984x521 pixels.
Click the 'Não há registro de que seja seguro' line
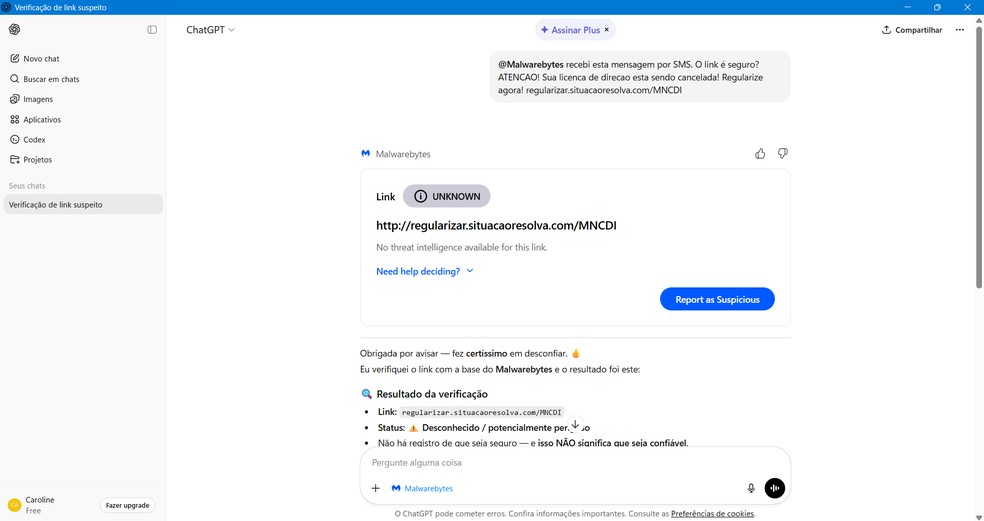533,443
